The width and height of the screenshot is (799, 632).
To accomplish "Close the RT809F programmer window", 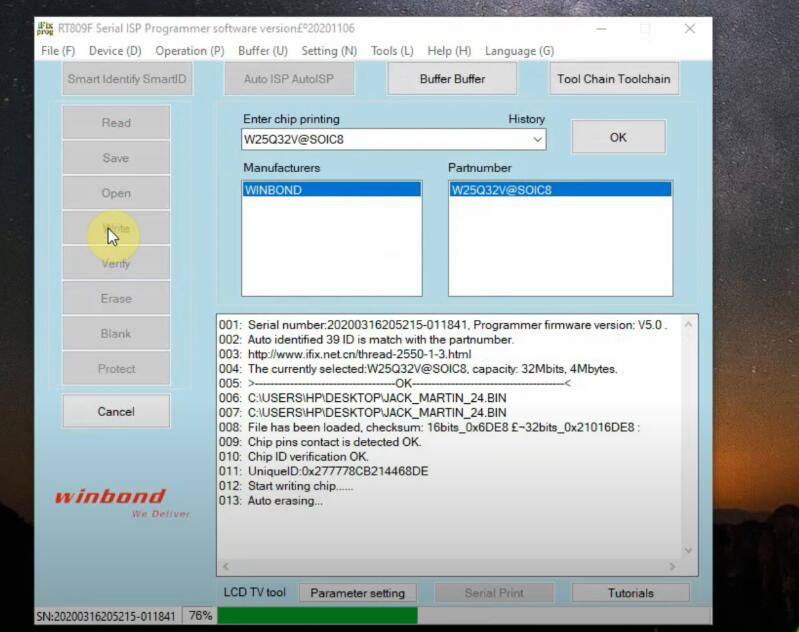I will (x=690, y=29).
